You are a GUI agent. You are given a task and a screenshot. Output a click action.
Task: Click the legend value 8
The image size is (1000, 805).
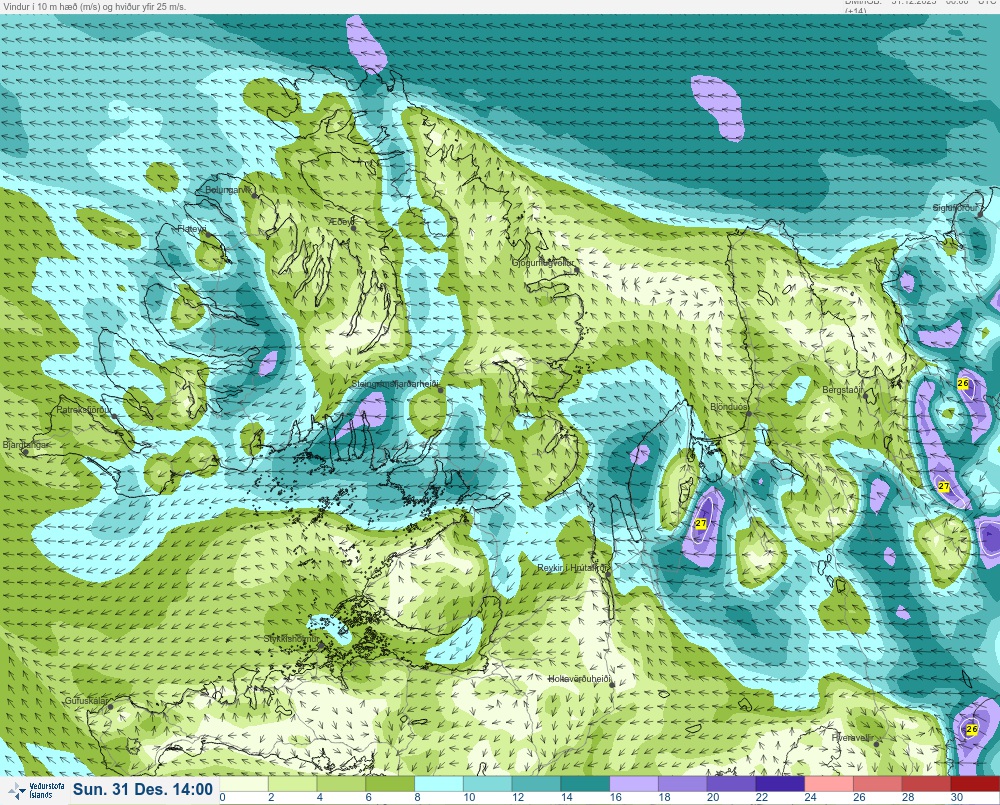[x=417, y=797]
